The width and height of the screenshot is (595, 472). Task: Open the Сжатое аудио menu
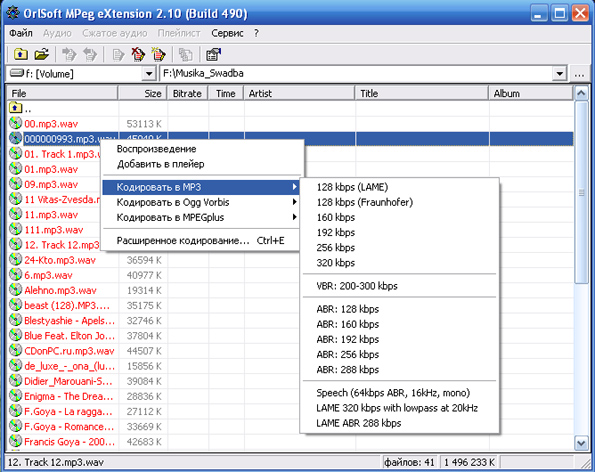(115, 33)
